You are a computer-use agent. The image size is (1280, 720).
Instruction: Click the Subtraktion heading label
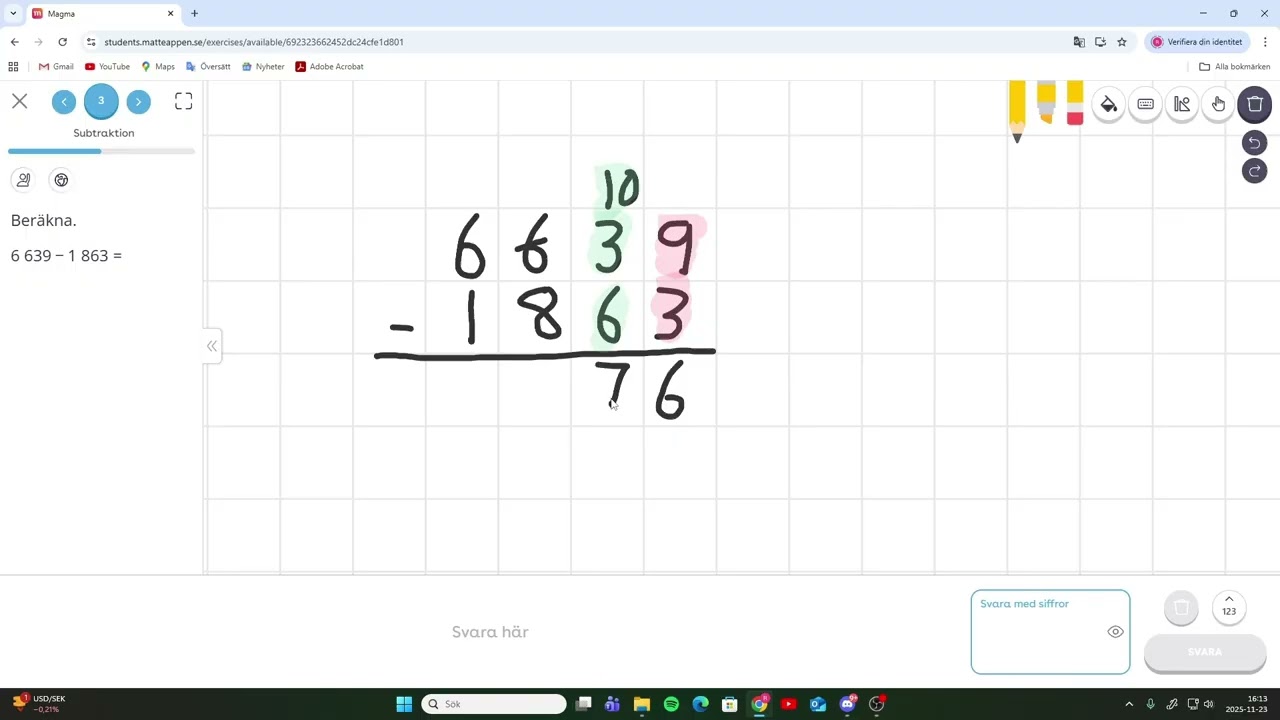[x=104, y=133]
